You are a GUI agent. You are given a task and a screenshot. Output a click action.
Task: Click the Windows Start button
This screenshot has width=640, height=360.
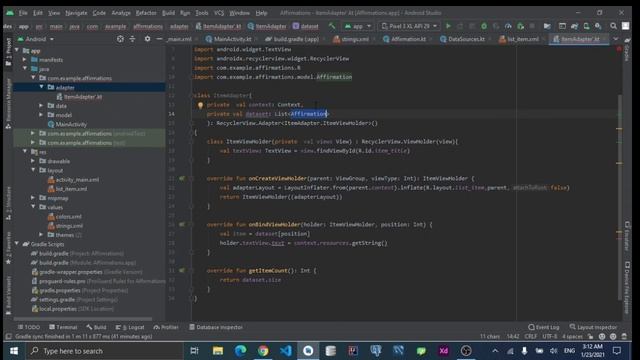pyautogui.click(x=14, y=351)
